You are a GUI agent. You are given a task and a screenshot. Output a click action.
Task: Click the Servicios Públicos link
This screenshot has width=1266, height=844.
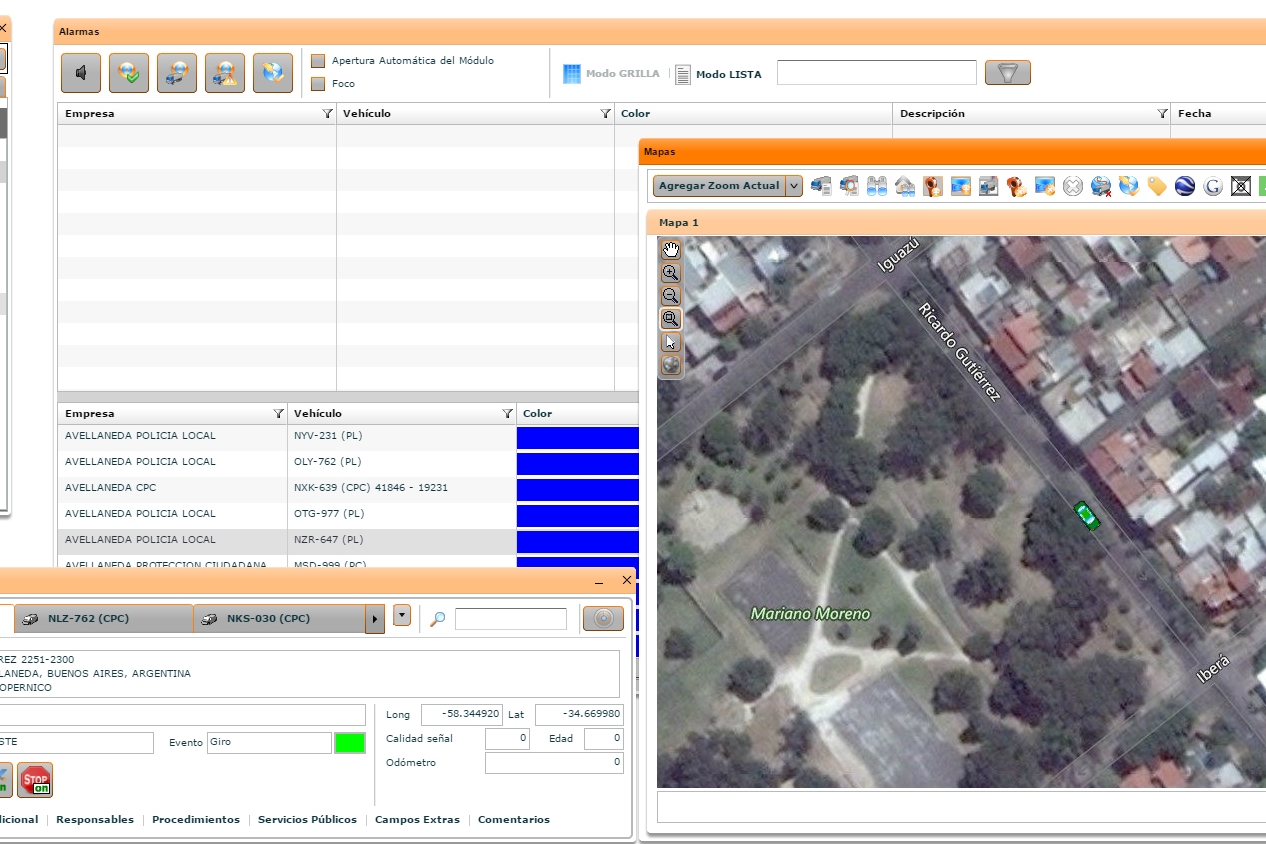(x=307, y=820)
